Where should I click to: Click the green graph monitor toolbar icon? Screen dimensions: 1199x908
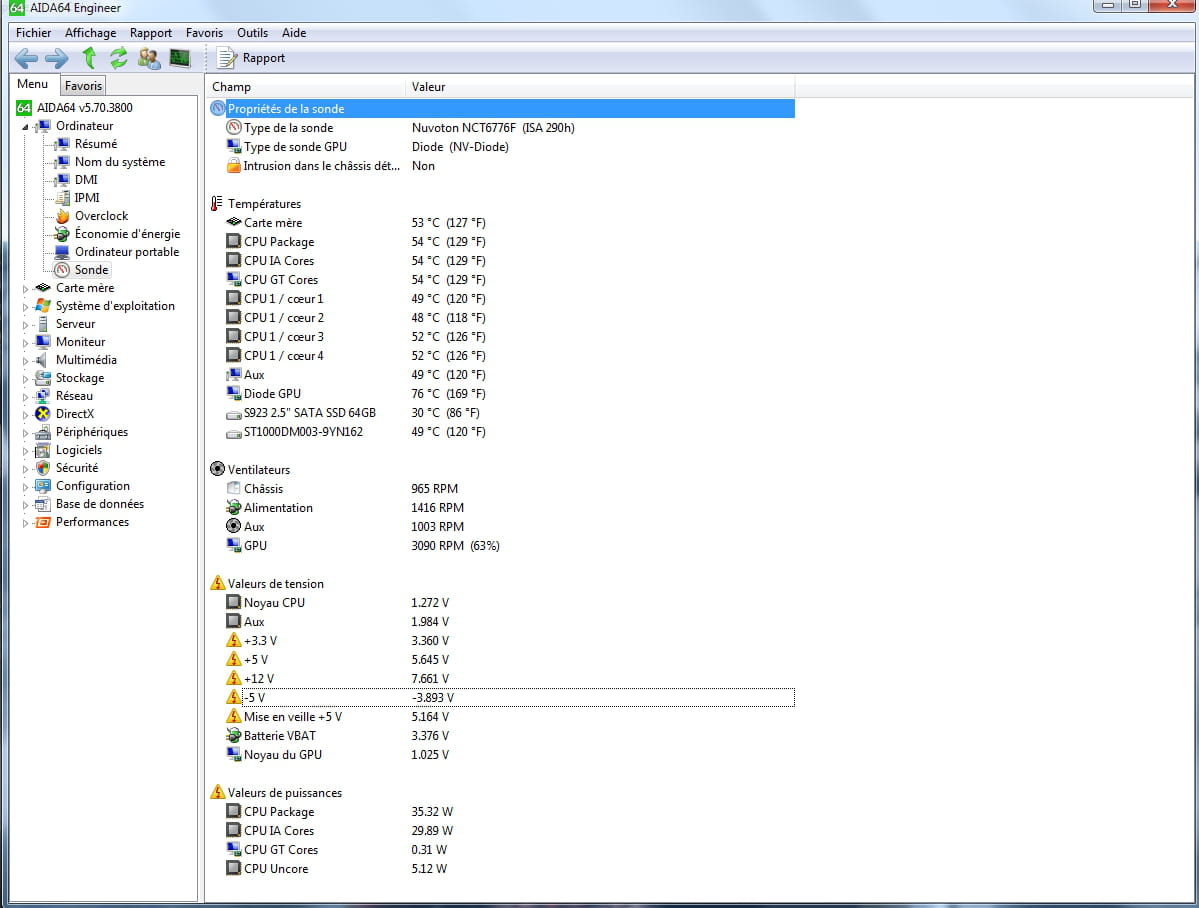point(180,58)
